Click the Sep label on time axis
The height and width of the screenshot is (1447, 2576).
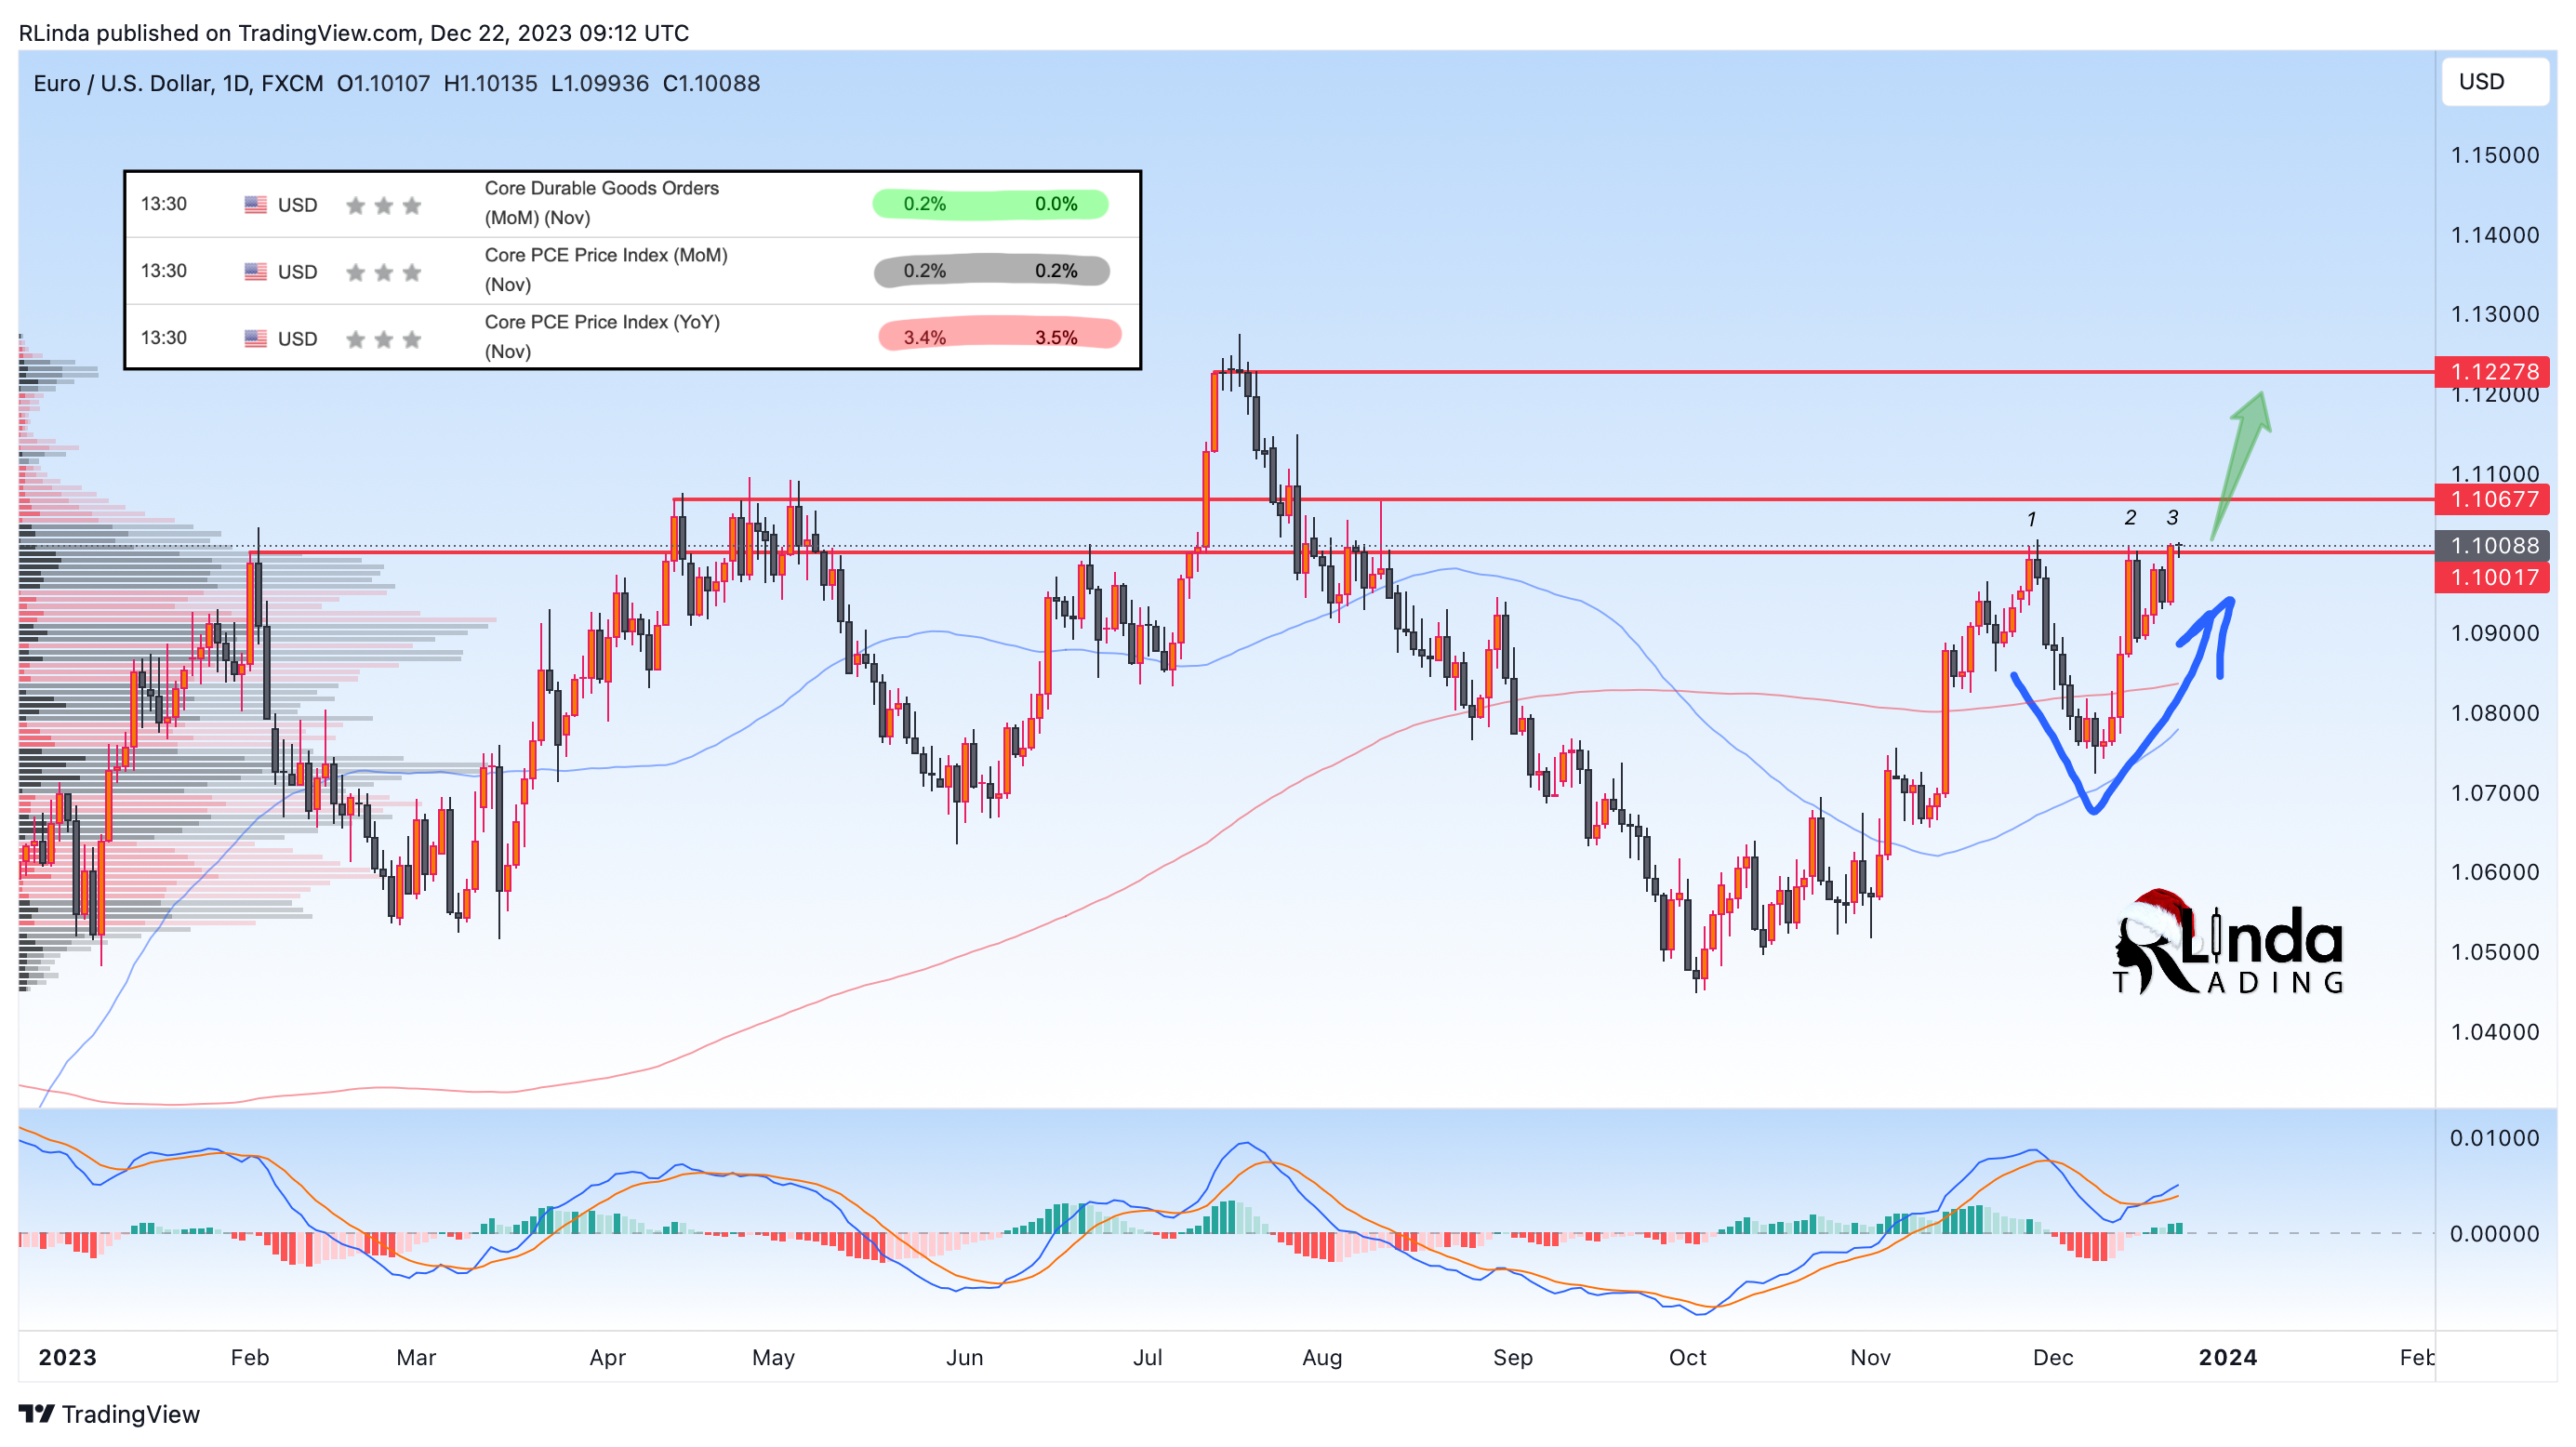tap(1512, 1357)
